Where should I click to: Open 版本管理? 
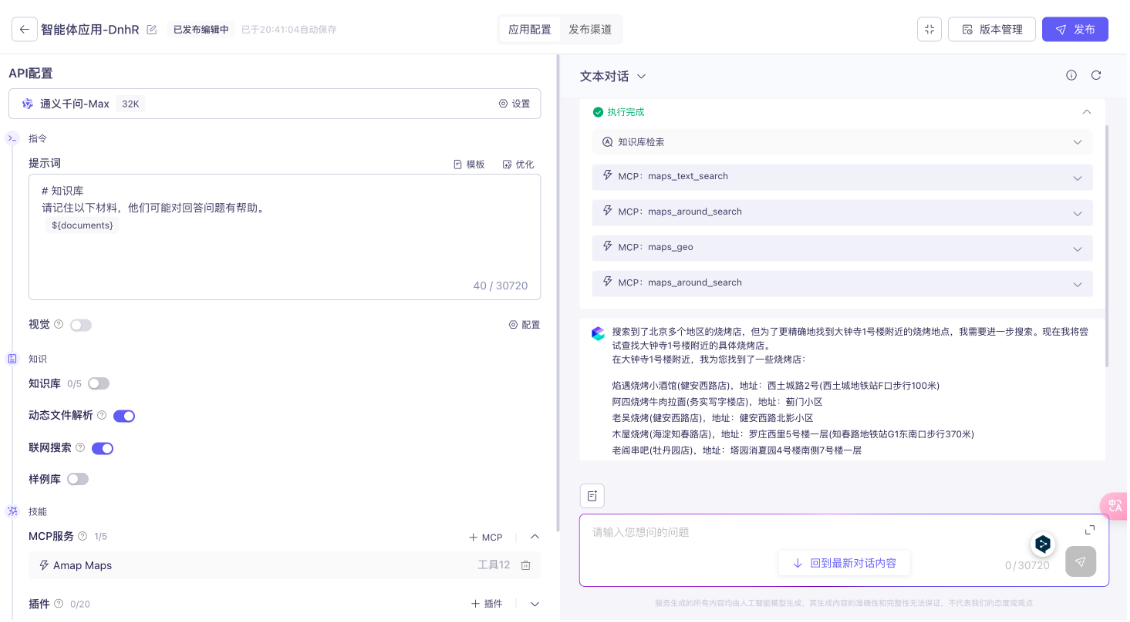click(992, 30)
